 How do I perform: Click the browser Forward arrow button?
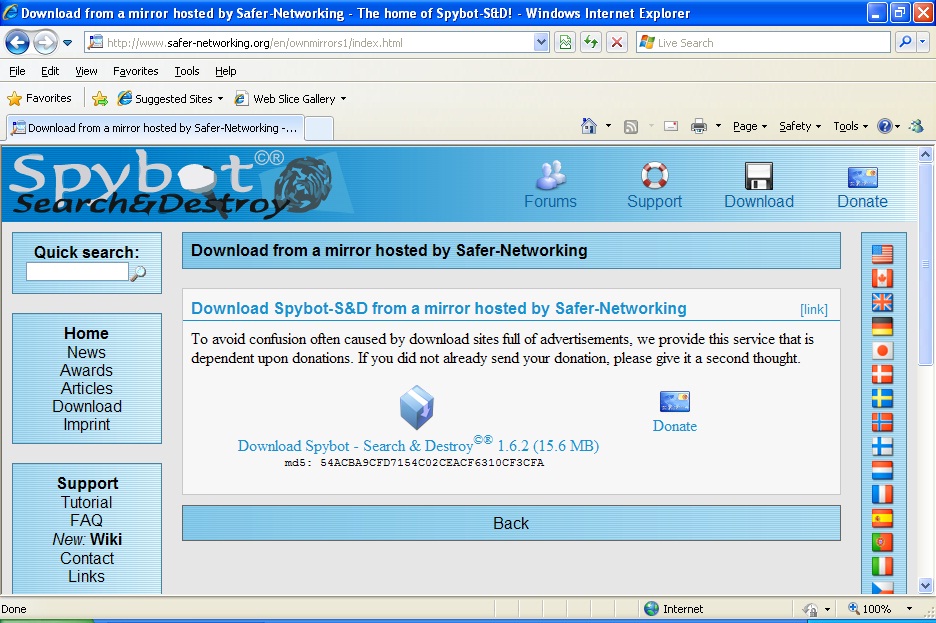(x=45, y=42)
